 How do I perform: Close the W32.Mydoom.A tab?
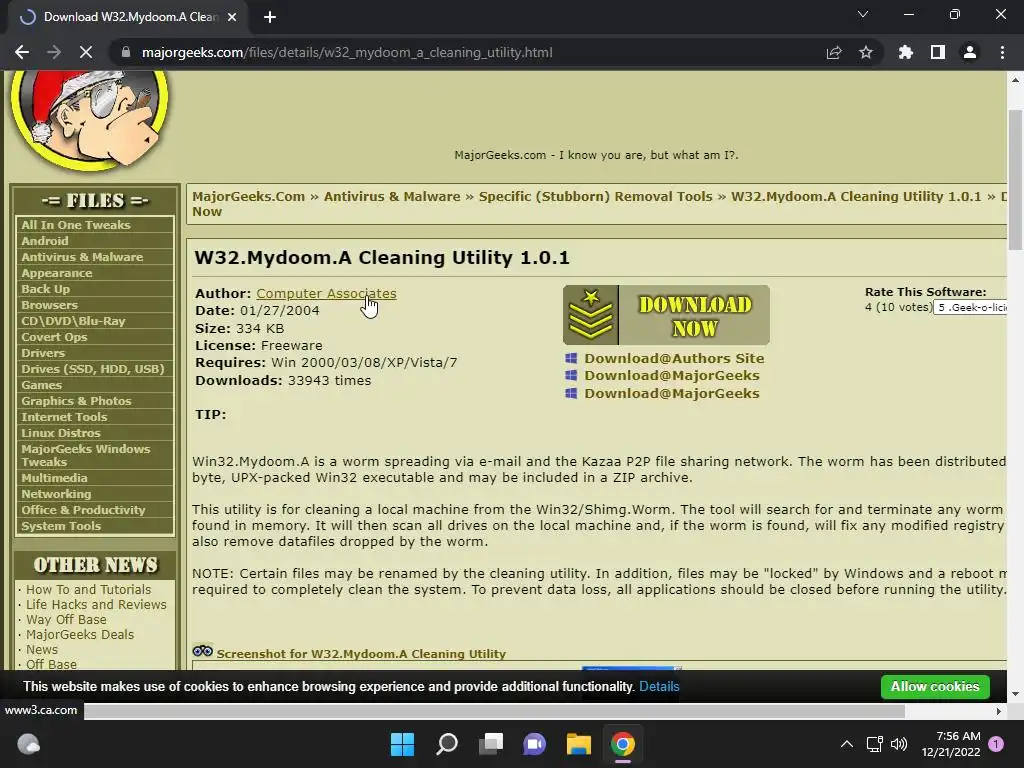click(x=232, y=17)
